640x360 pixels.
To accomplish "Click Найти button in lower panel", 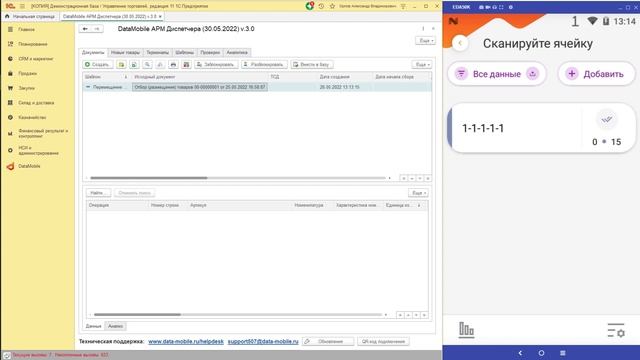I will [98, 193].
